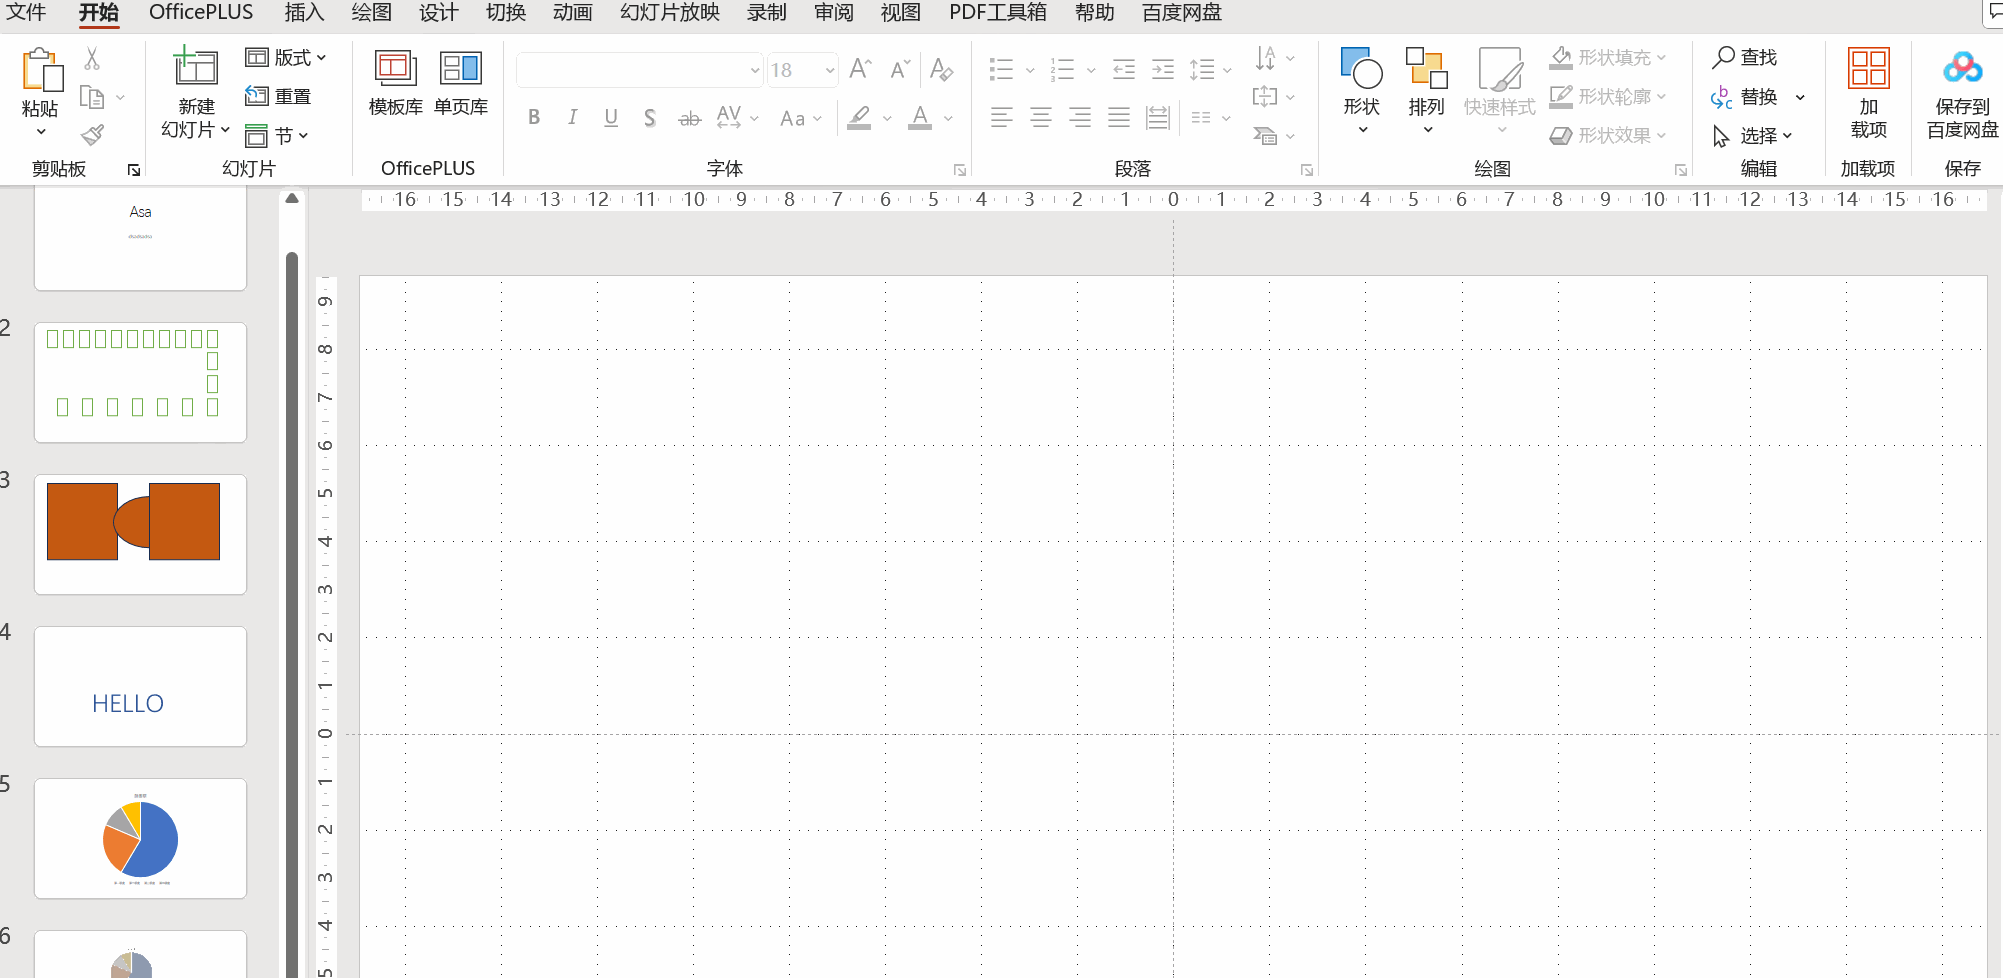Switch to the 插入 tab
Viewport: 2003px width, 978px height.
coord(304,13)
